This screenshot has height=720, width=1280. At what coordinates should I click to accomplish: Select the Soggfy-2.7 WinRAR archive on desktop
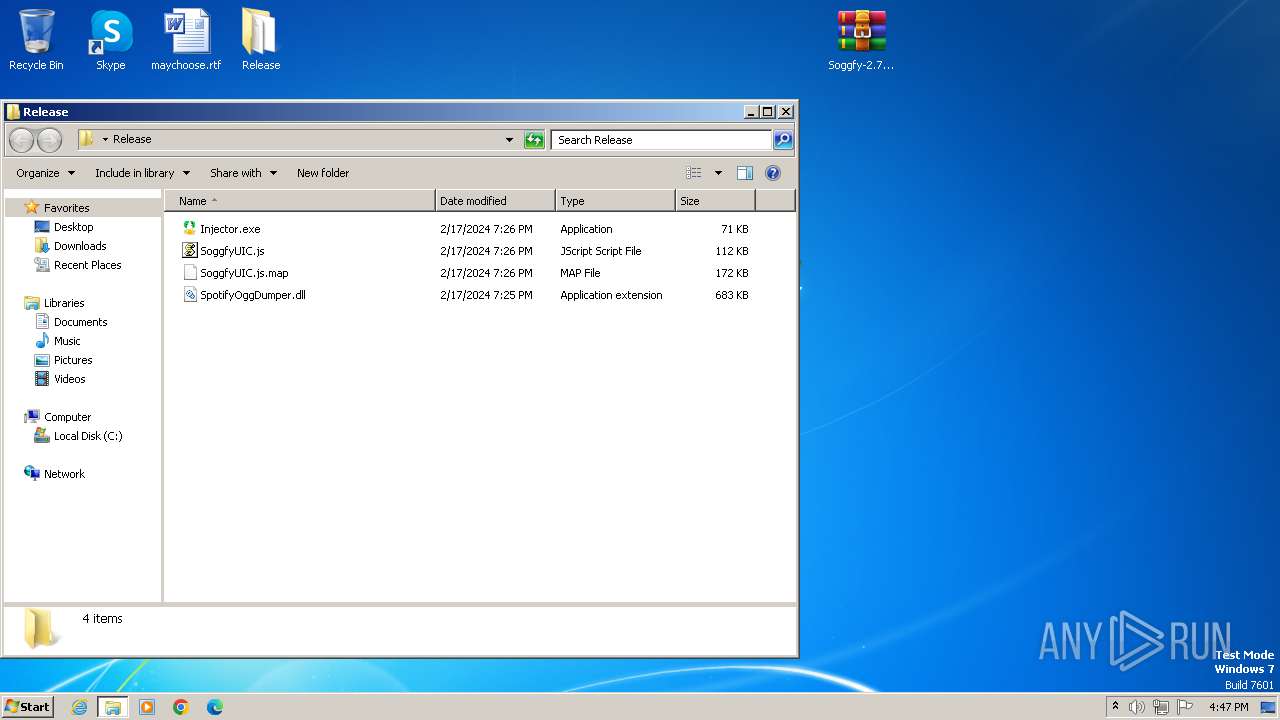(861, 40)
